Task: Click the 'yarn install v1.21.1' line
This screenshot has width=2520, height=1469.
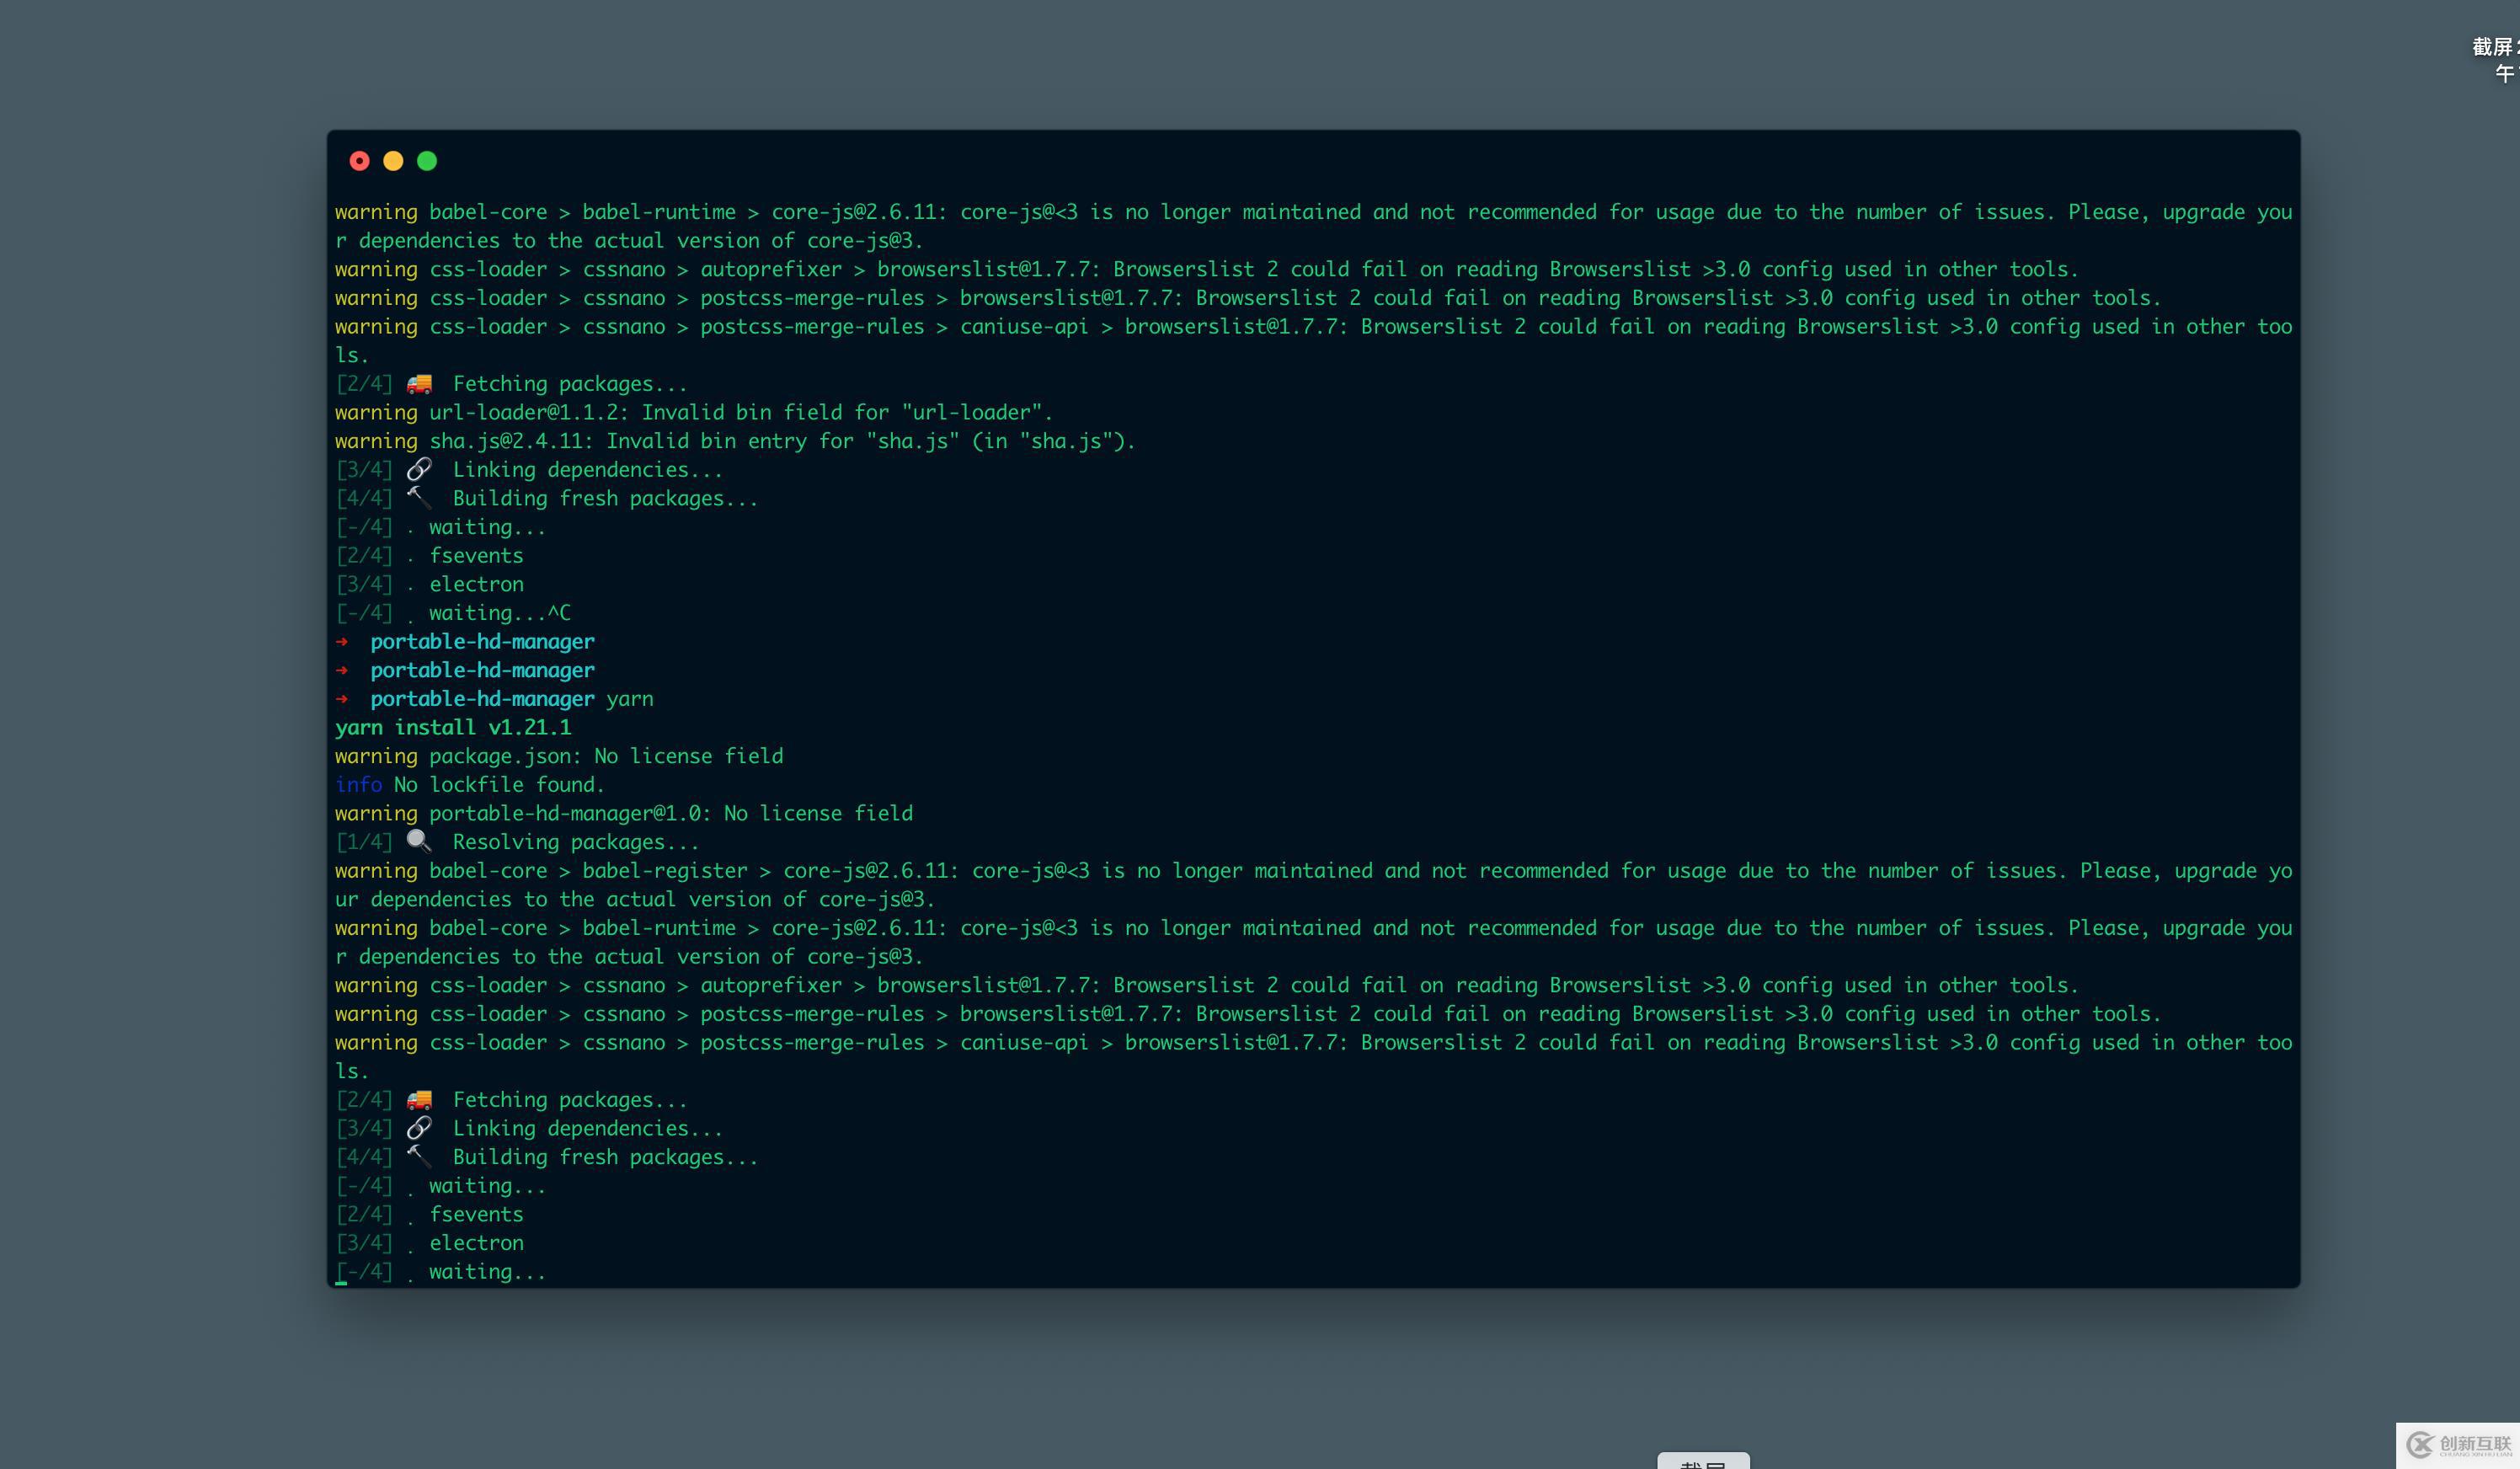Action: pos(453,727)
